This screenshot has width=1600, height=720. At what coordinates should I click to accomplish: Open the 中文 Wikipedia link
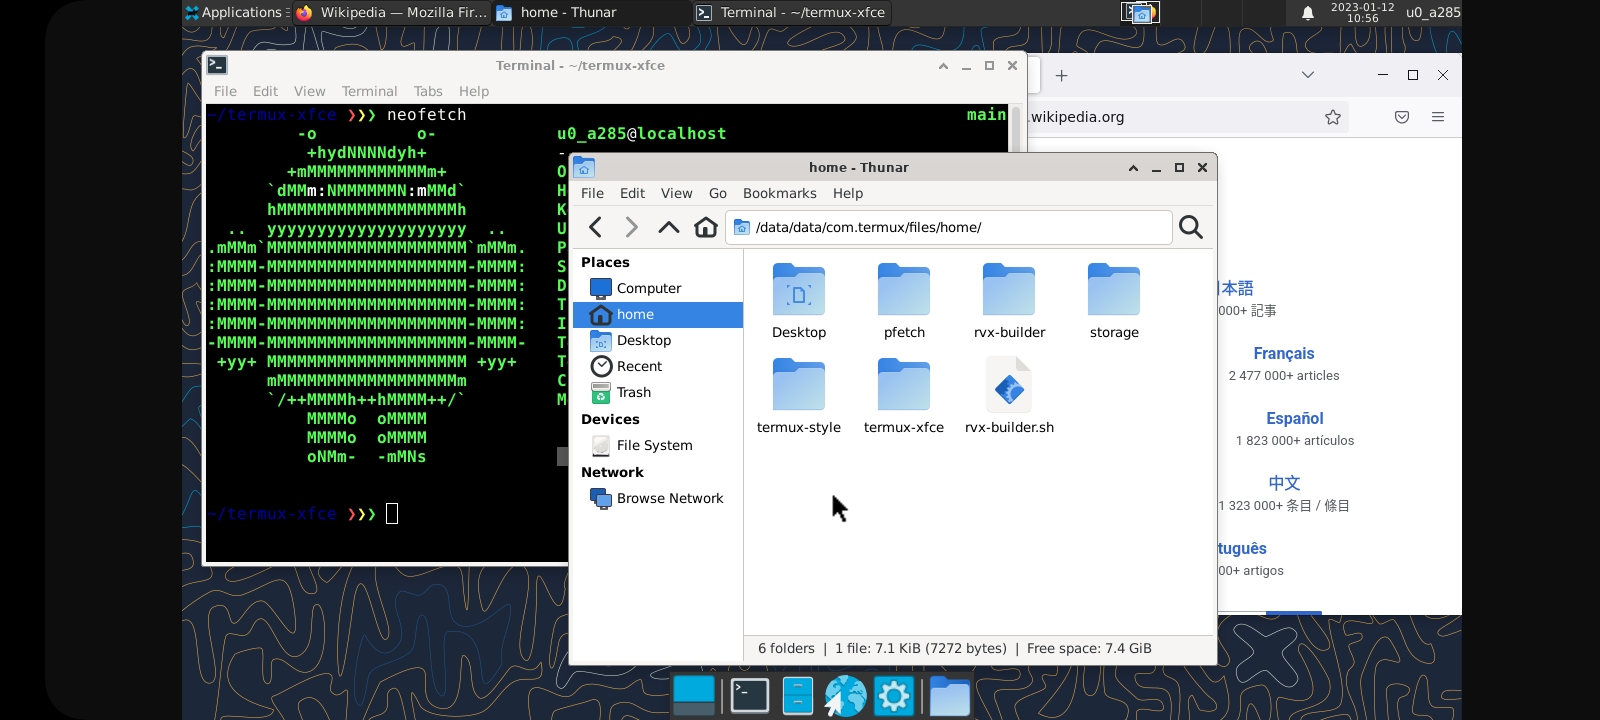click(1284, 483)
